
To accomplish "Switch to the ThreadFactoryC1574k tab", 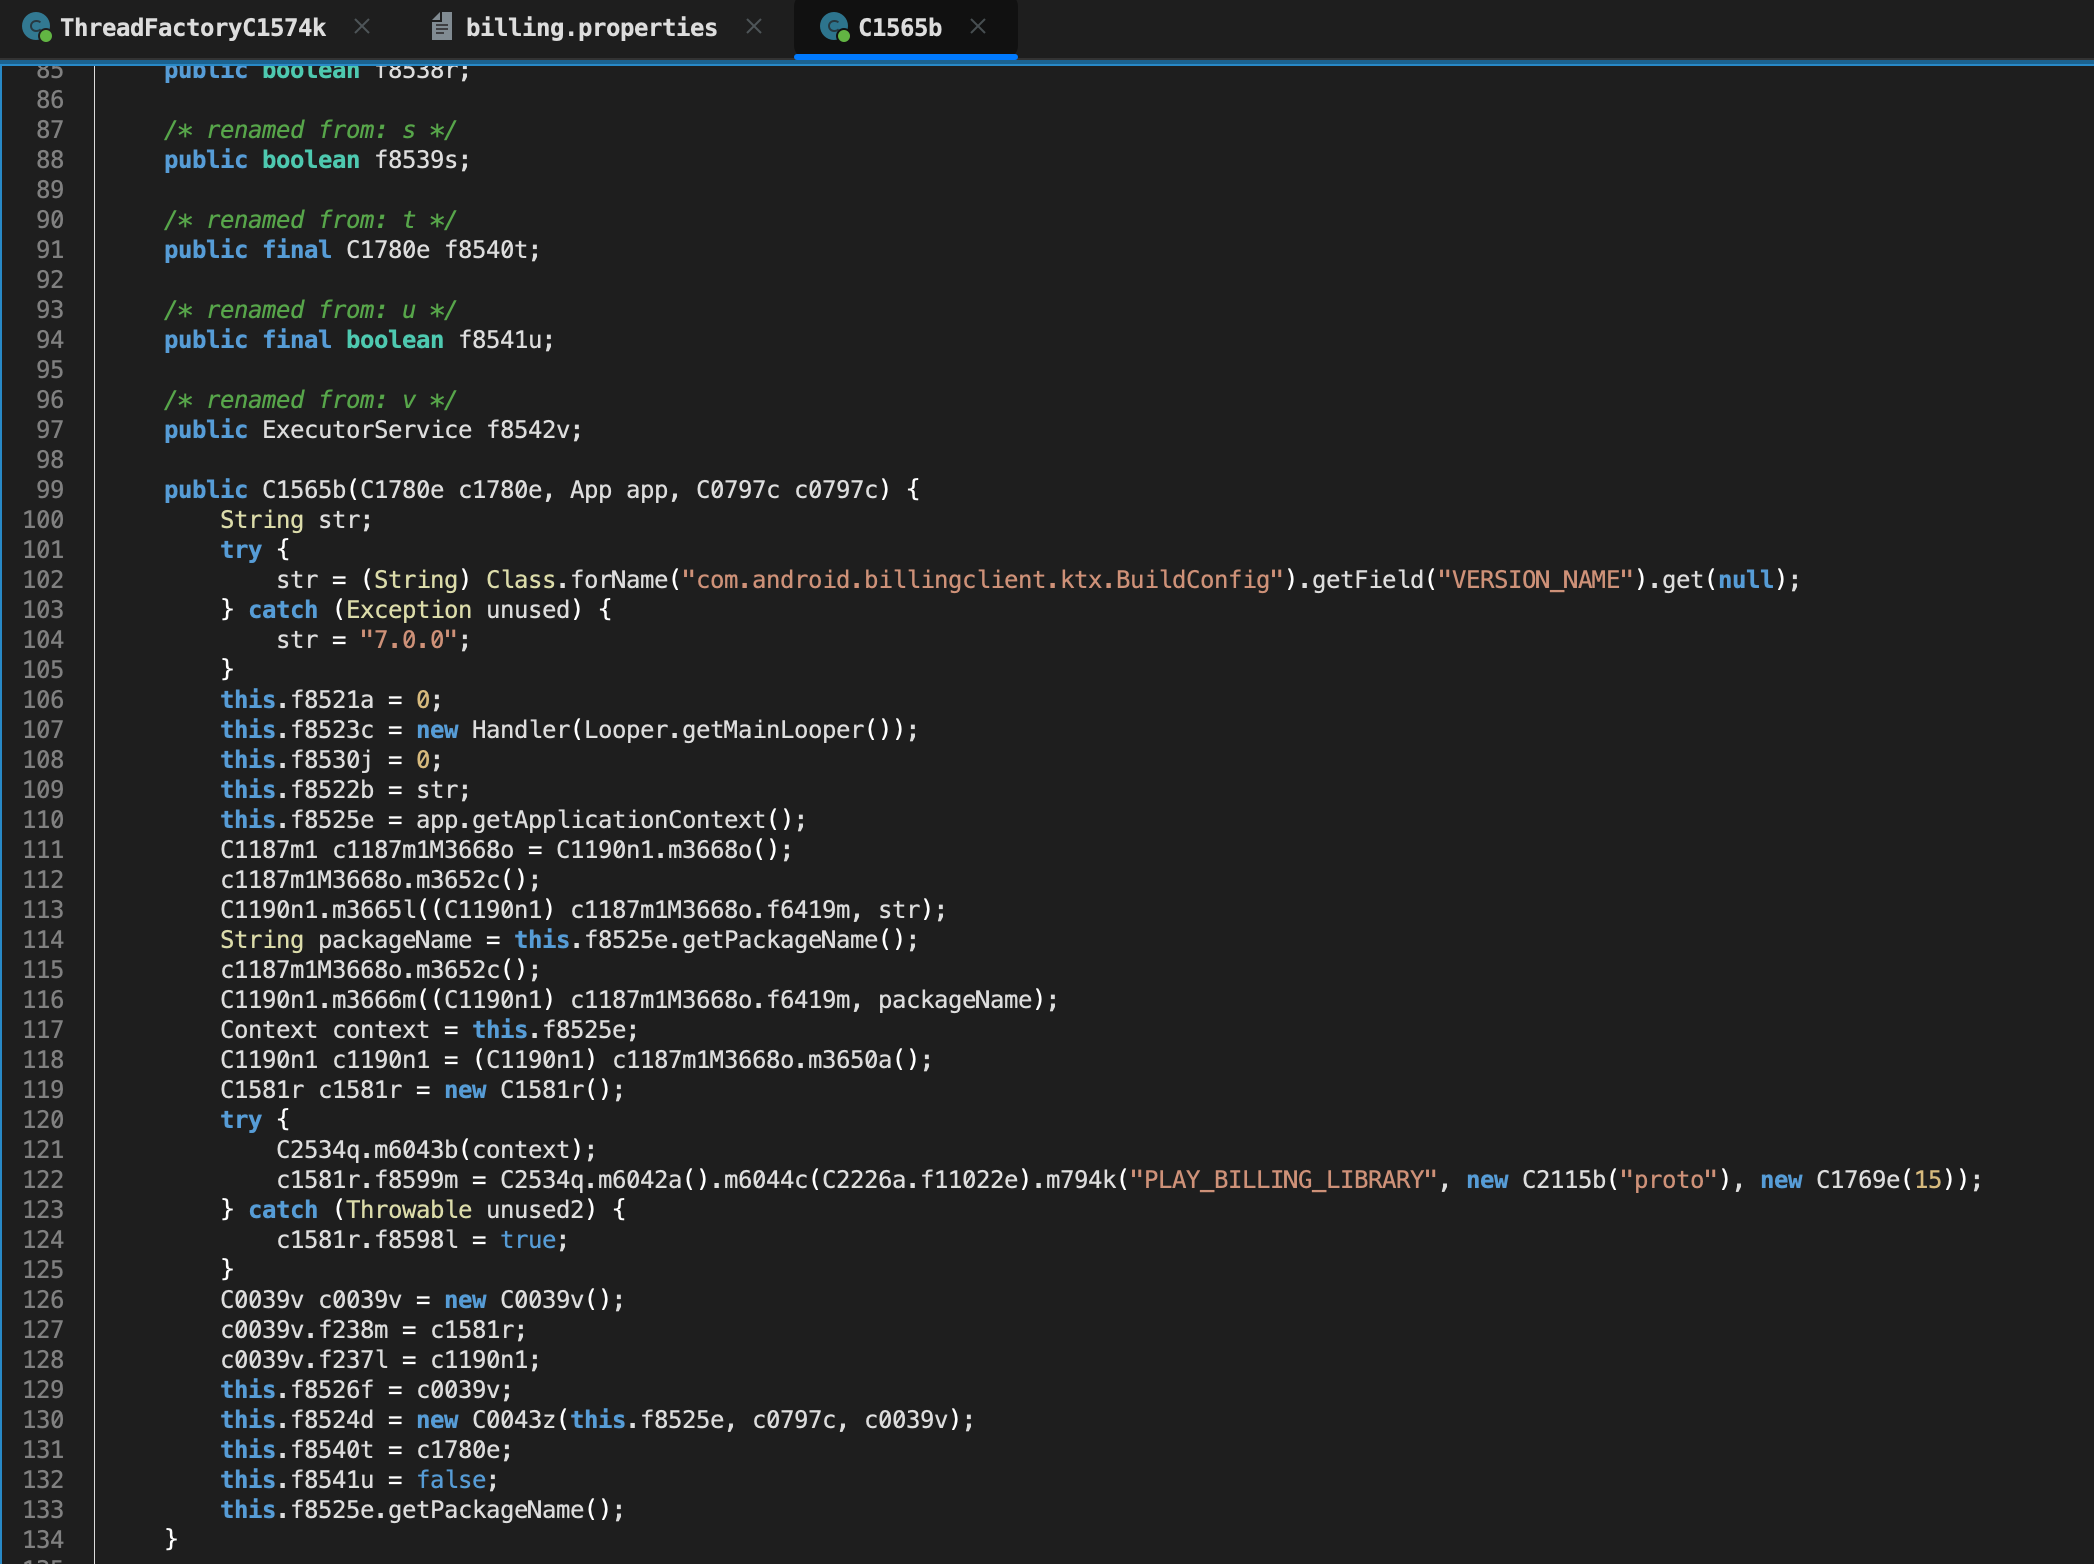I will pyautogui.click(x=192, y=27).
